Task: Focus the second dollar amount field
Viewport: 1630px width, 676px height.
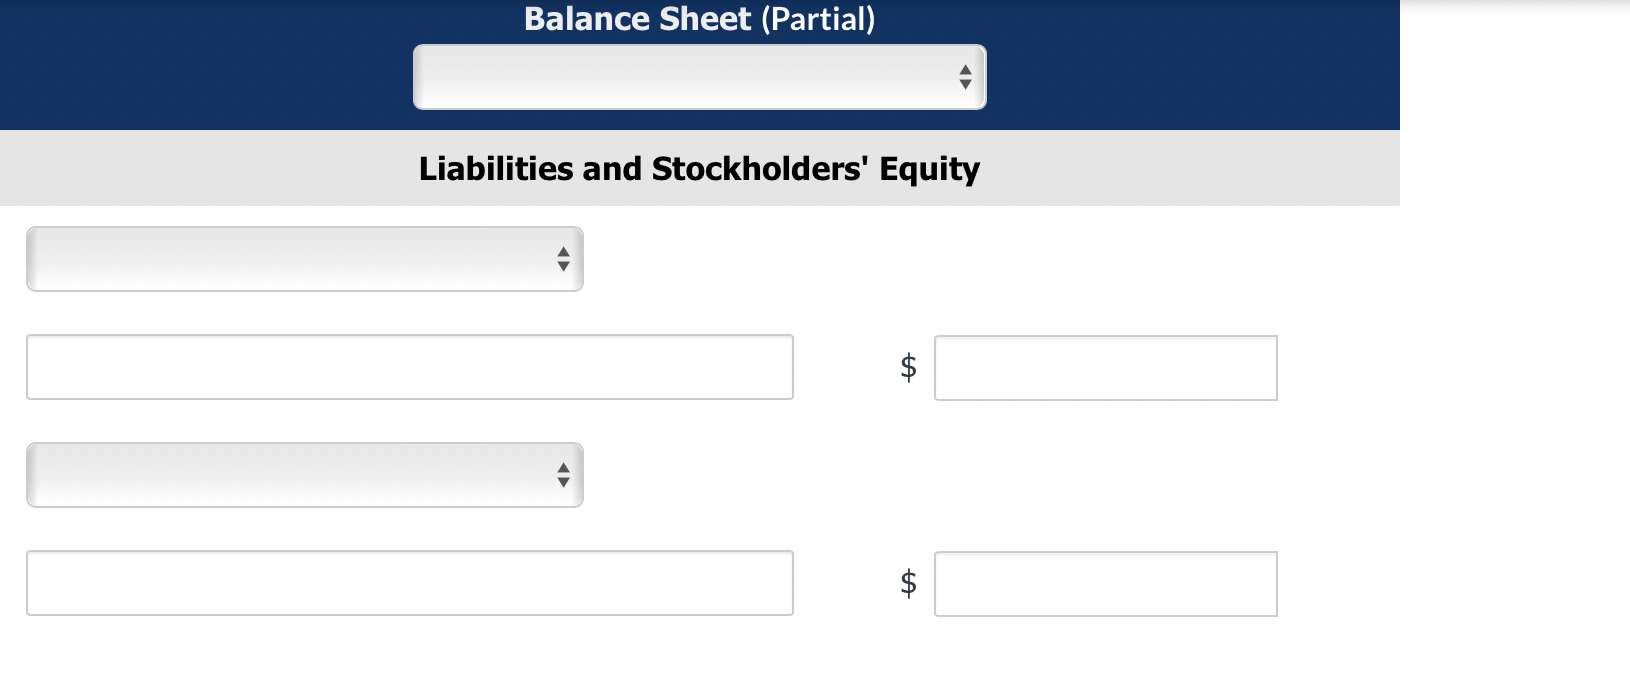Action: tap(1106, 584)
